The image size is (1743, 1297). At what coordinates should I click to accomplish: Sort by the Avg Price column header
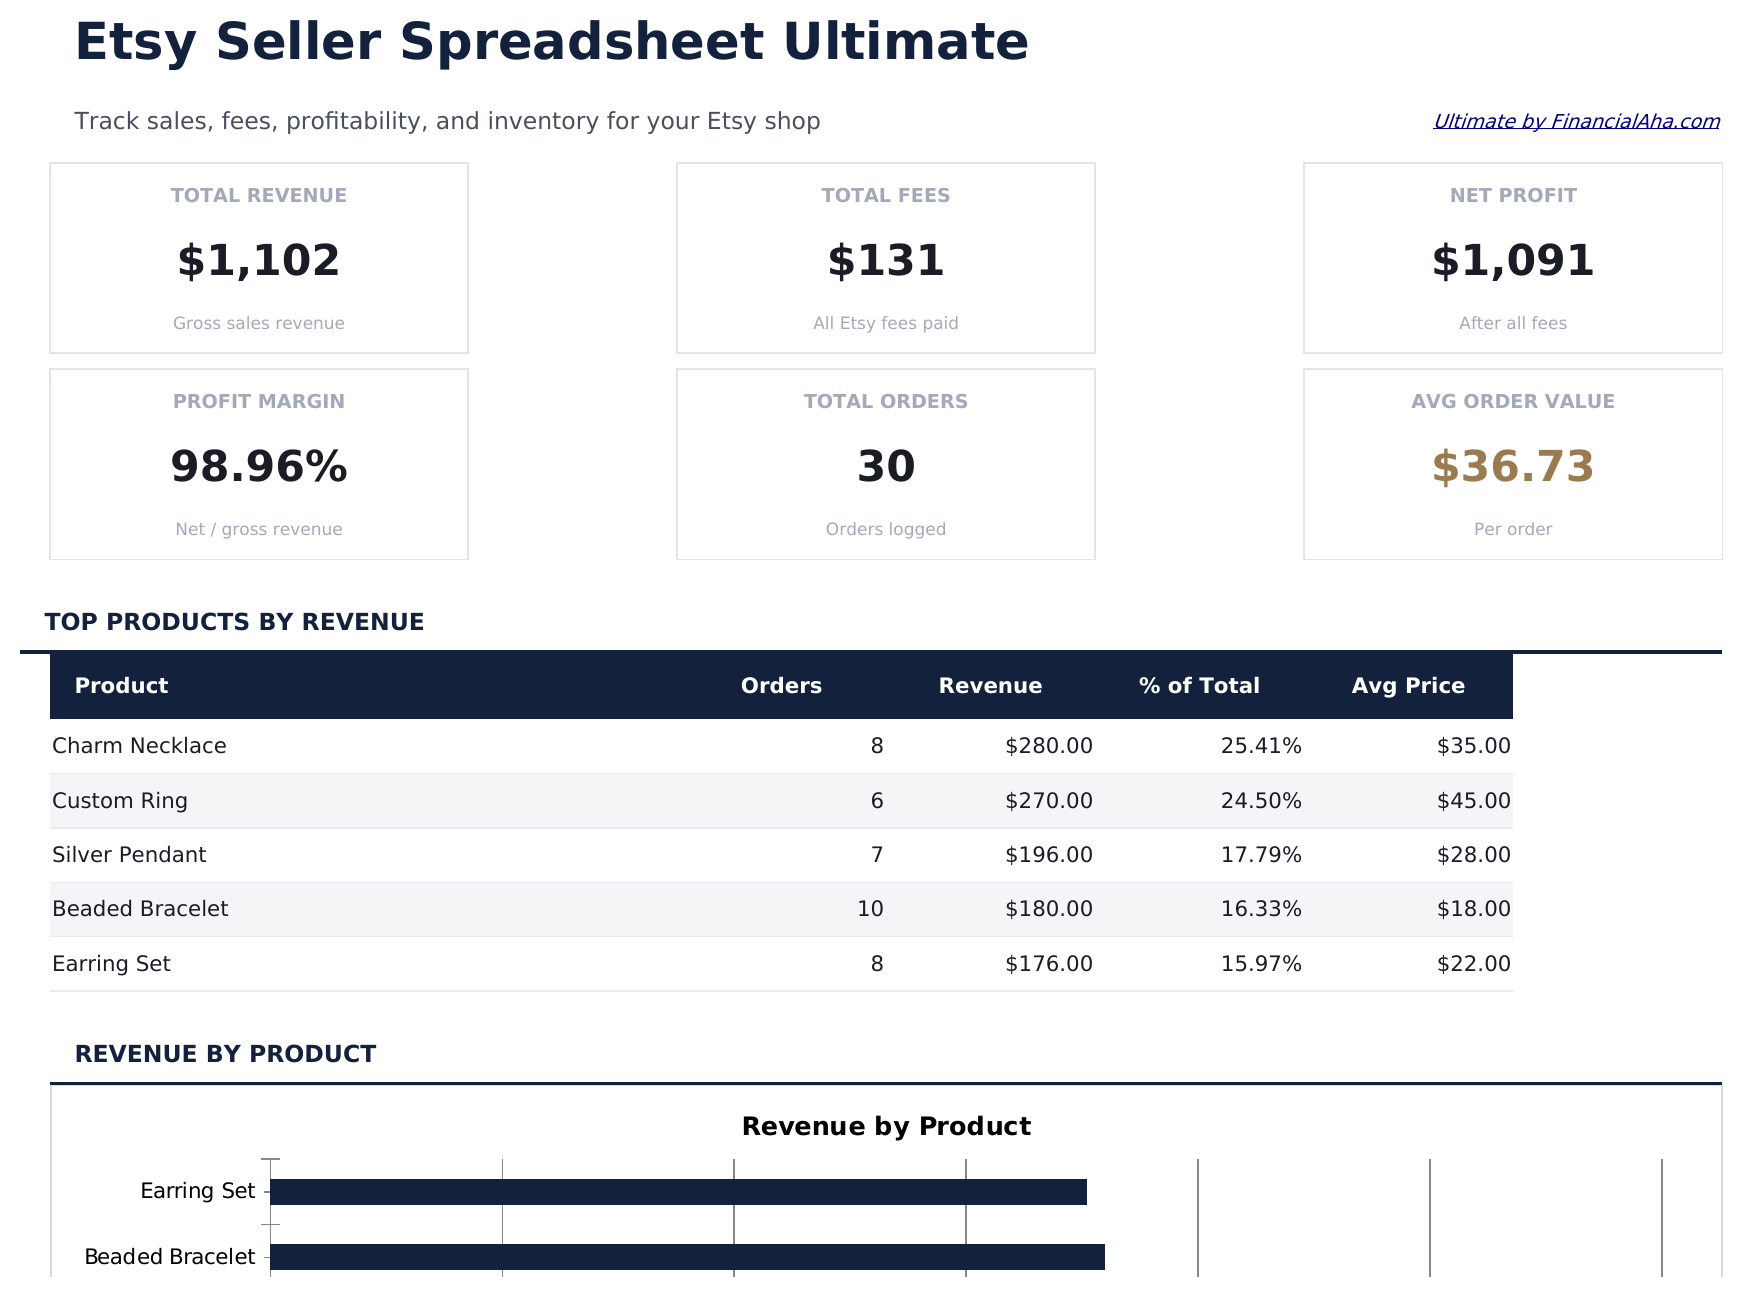pyautogui.click(x=1408, y=685)
